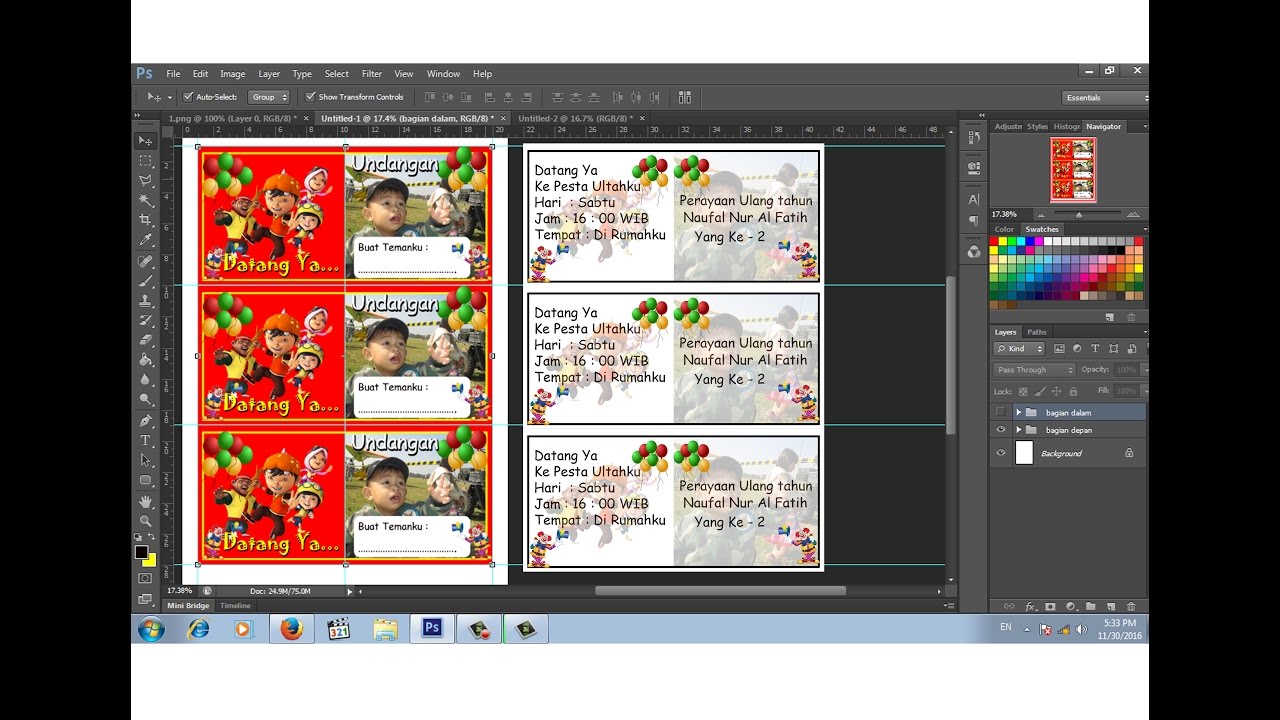
Task: Click the yellow background color swatch
Action: (x=150, y=560)
